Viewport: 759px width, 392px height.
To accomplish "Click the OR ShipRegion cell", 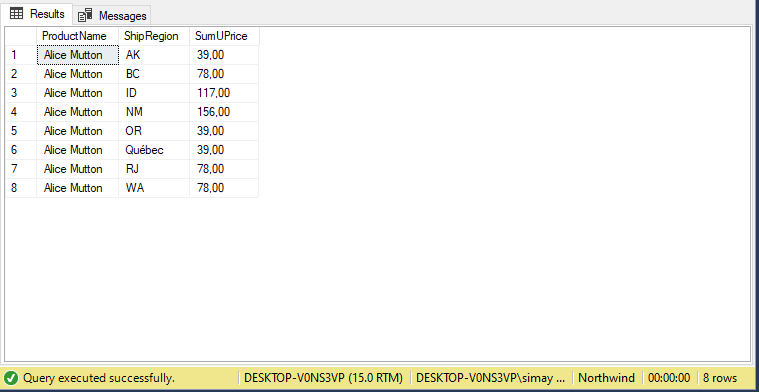I will click(154, 131).
